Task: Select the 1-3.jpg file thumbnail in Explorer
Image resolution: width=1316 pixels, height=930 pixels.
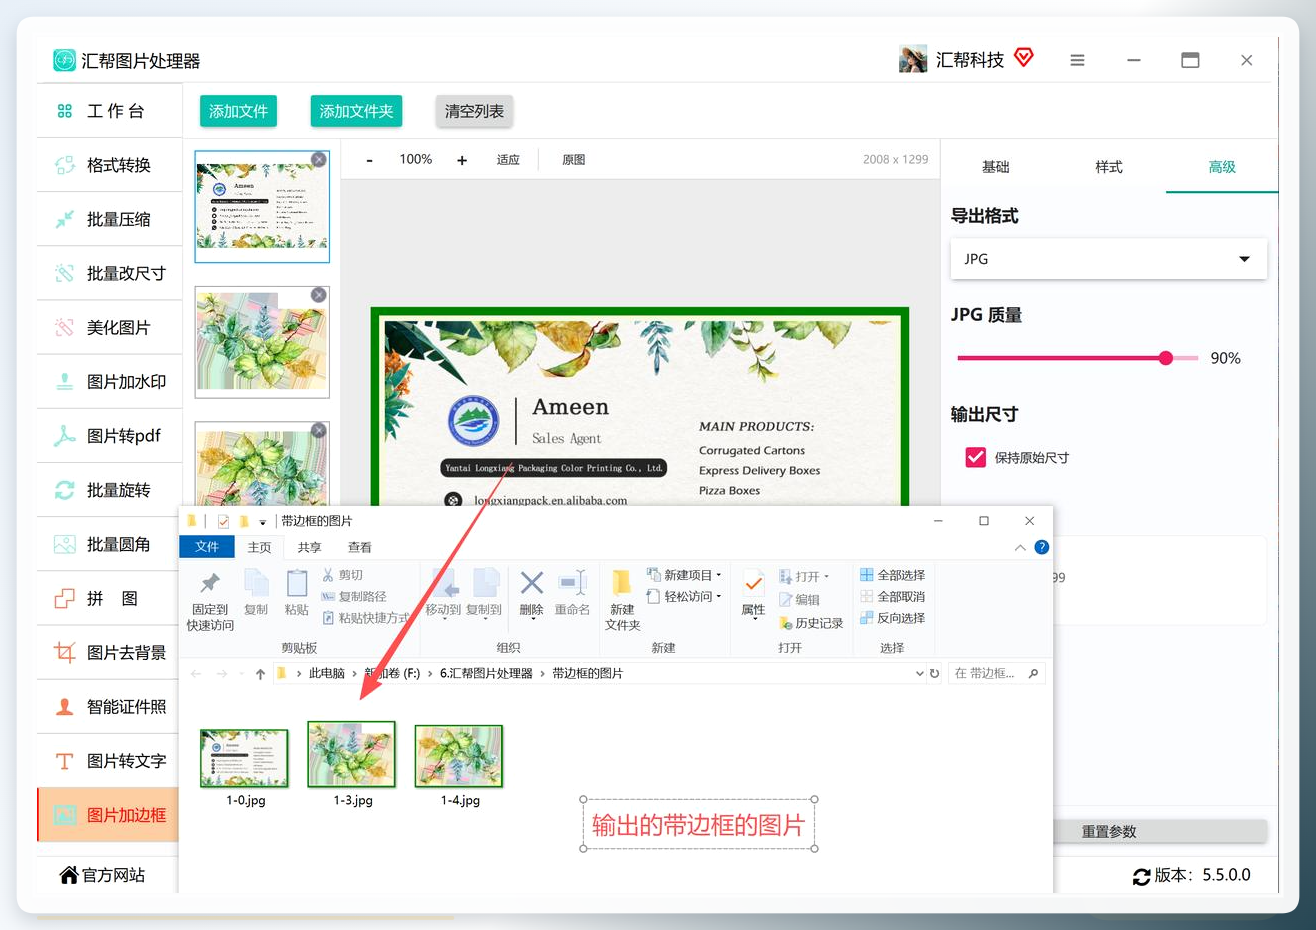Action: (x=352, y=755)
